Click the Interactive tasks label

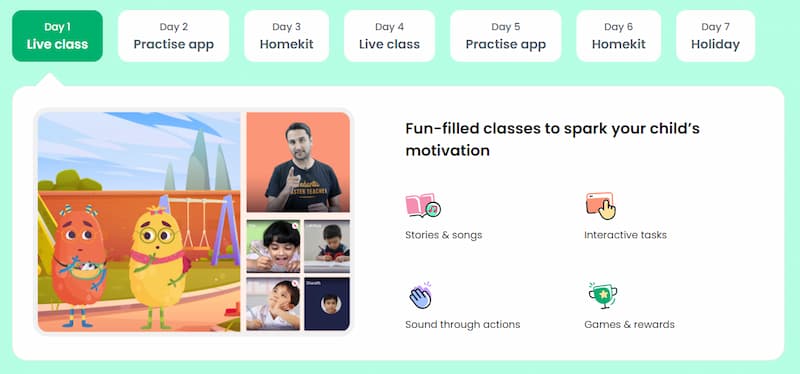(626, 235)
